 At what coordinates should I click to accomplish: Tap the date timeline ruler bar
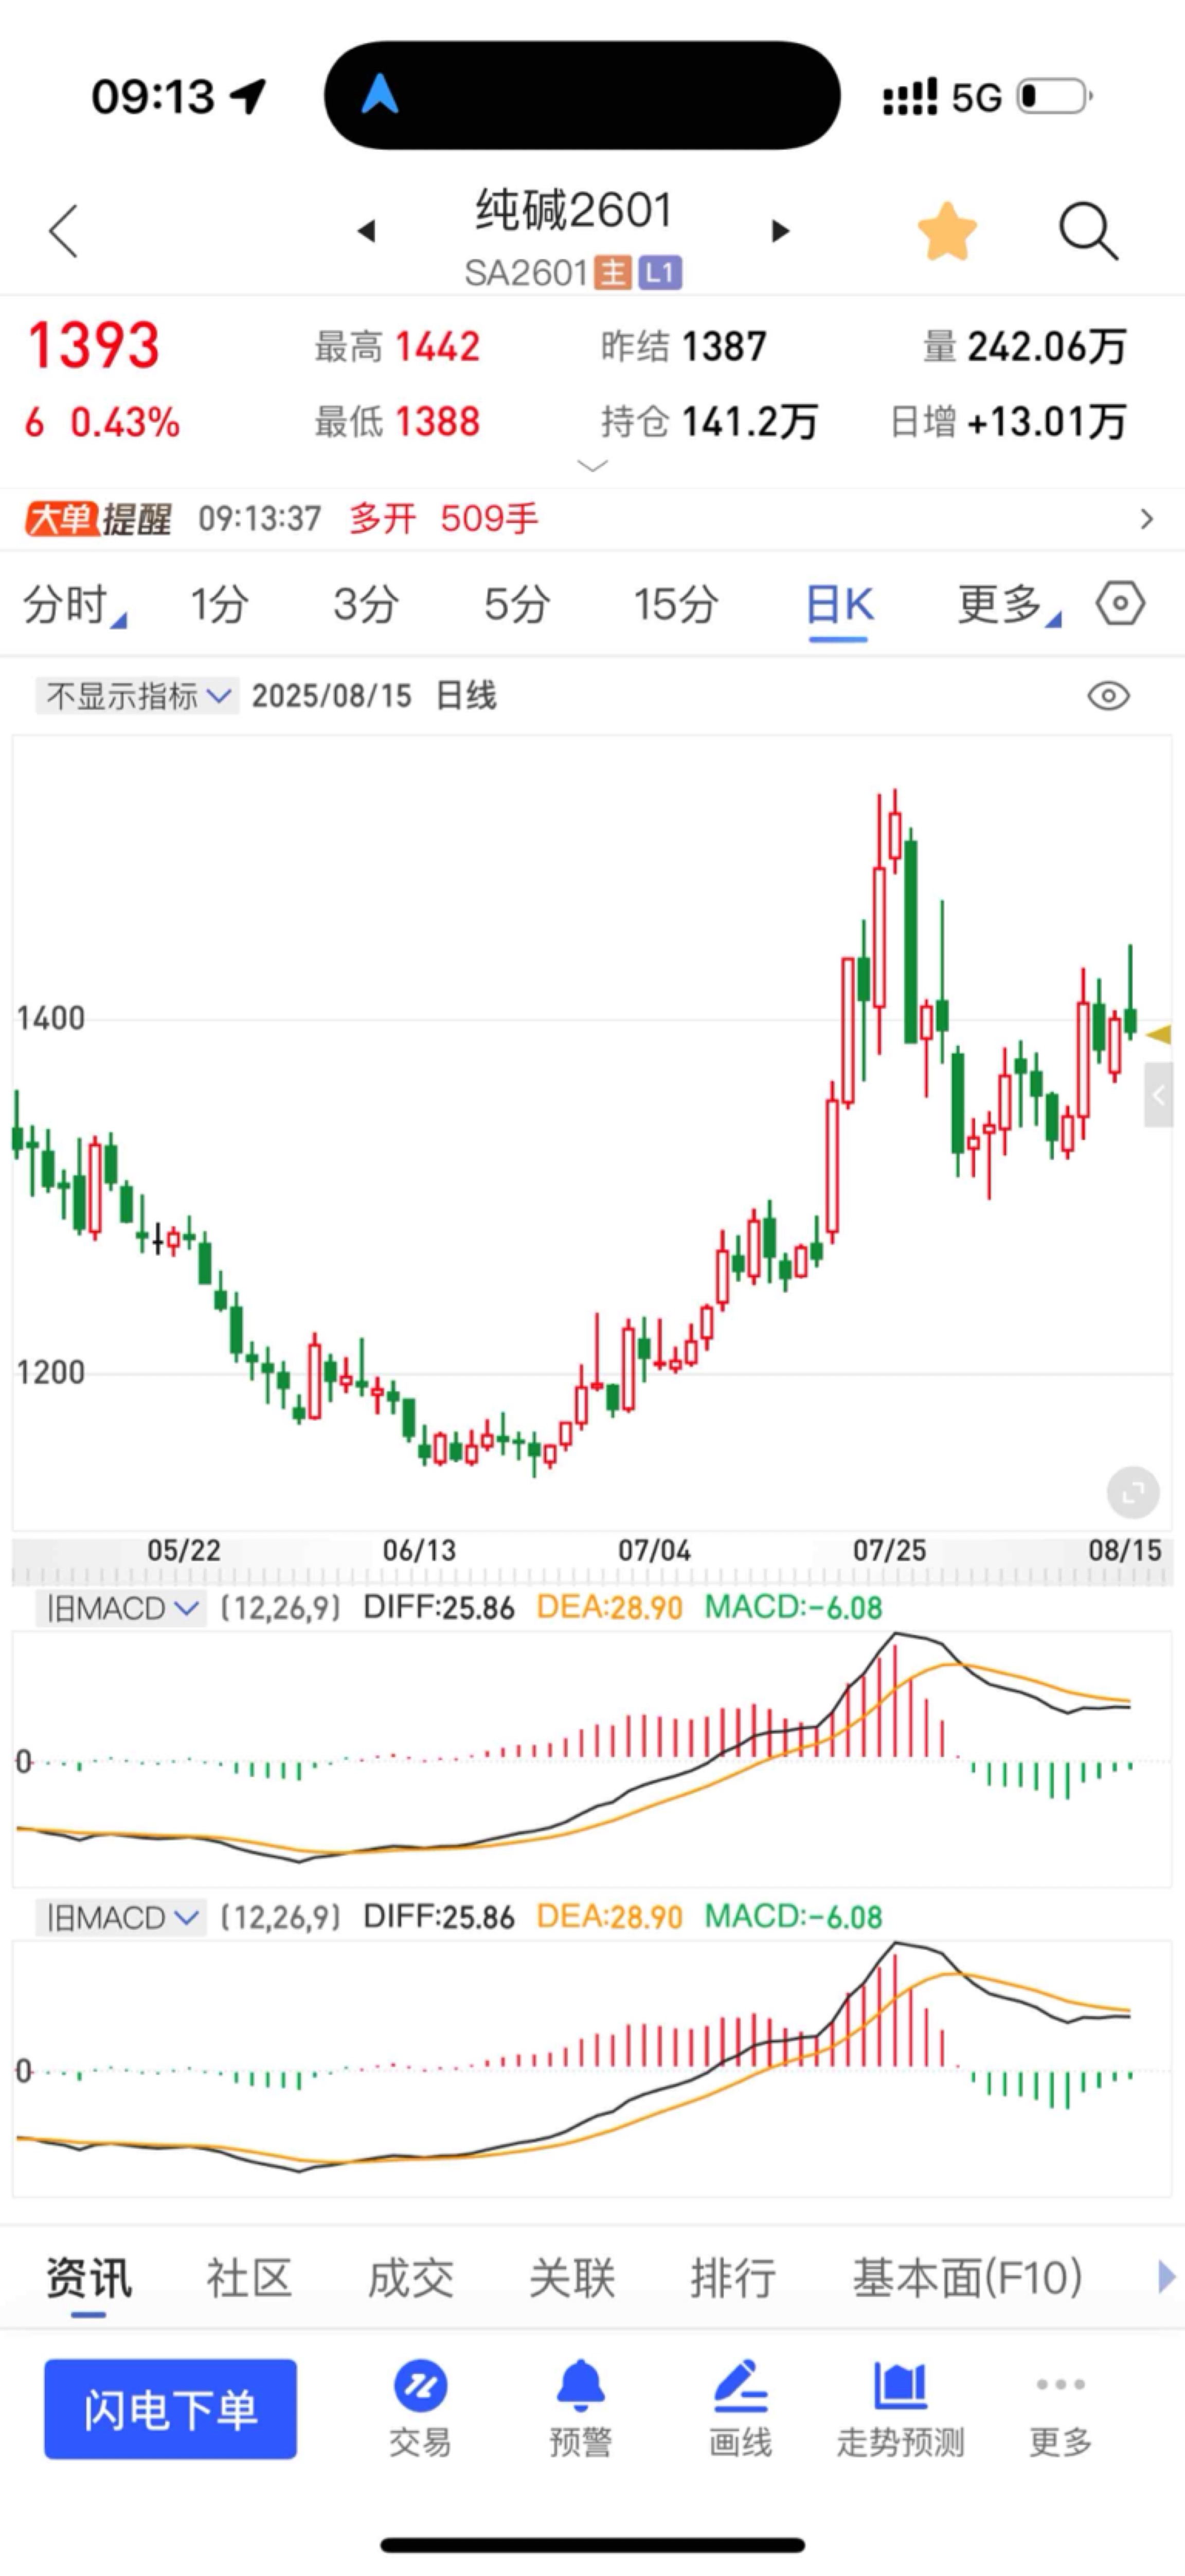click(592, 1561)
